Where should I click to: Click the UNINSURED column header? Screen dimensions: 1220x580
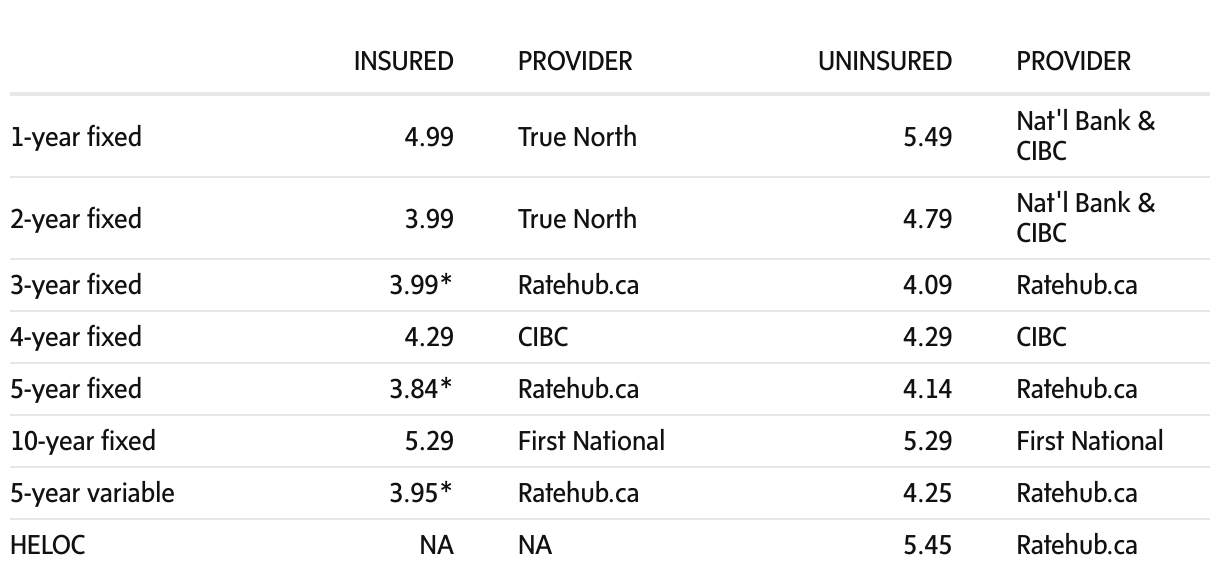pyautogui.click(x=884, y=61)
